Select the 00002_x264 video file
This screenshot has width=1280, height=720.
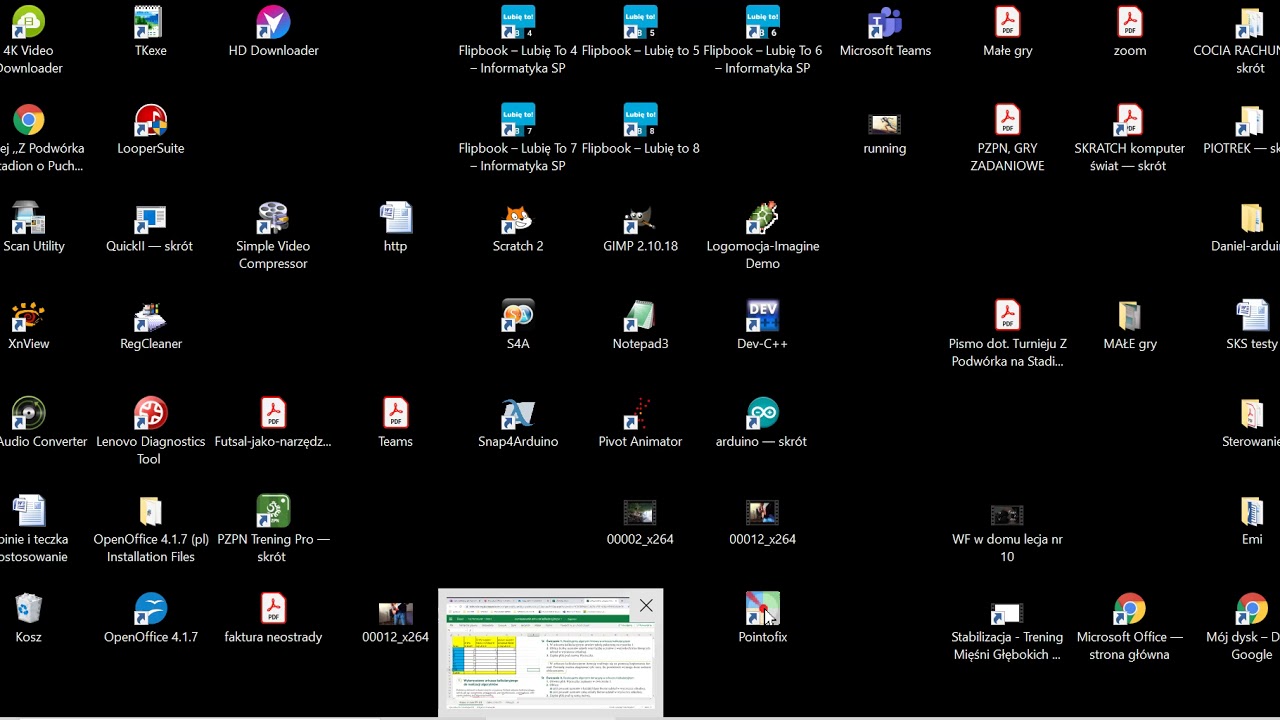(640, 520)
